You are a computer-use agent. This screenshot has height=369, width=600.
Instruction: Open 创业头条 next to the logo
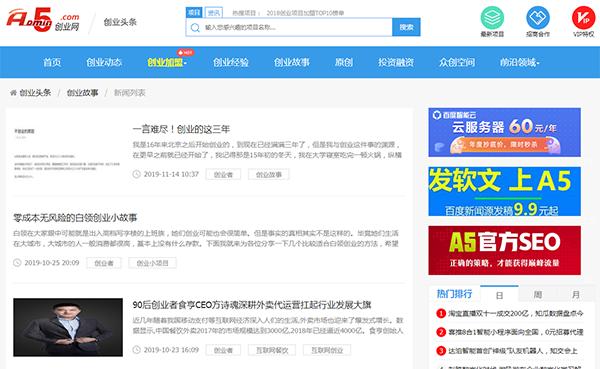coord(120,22)
